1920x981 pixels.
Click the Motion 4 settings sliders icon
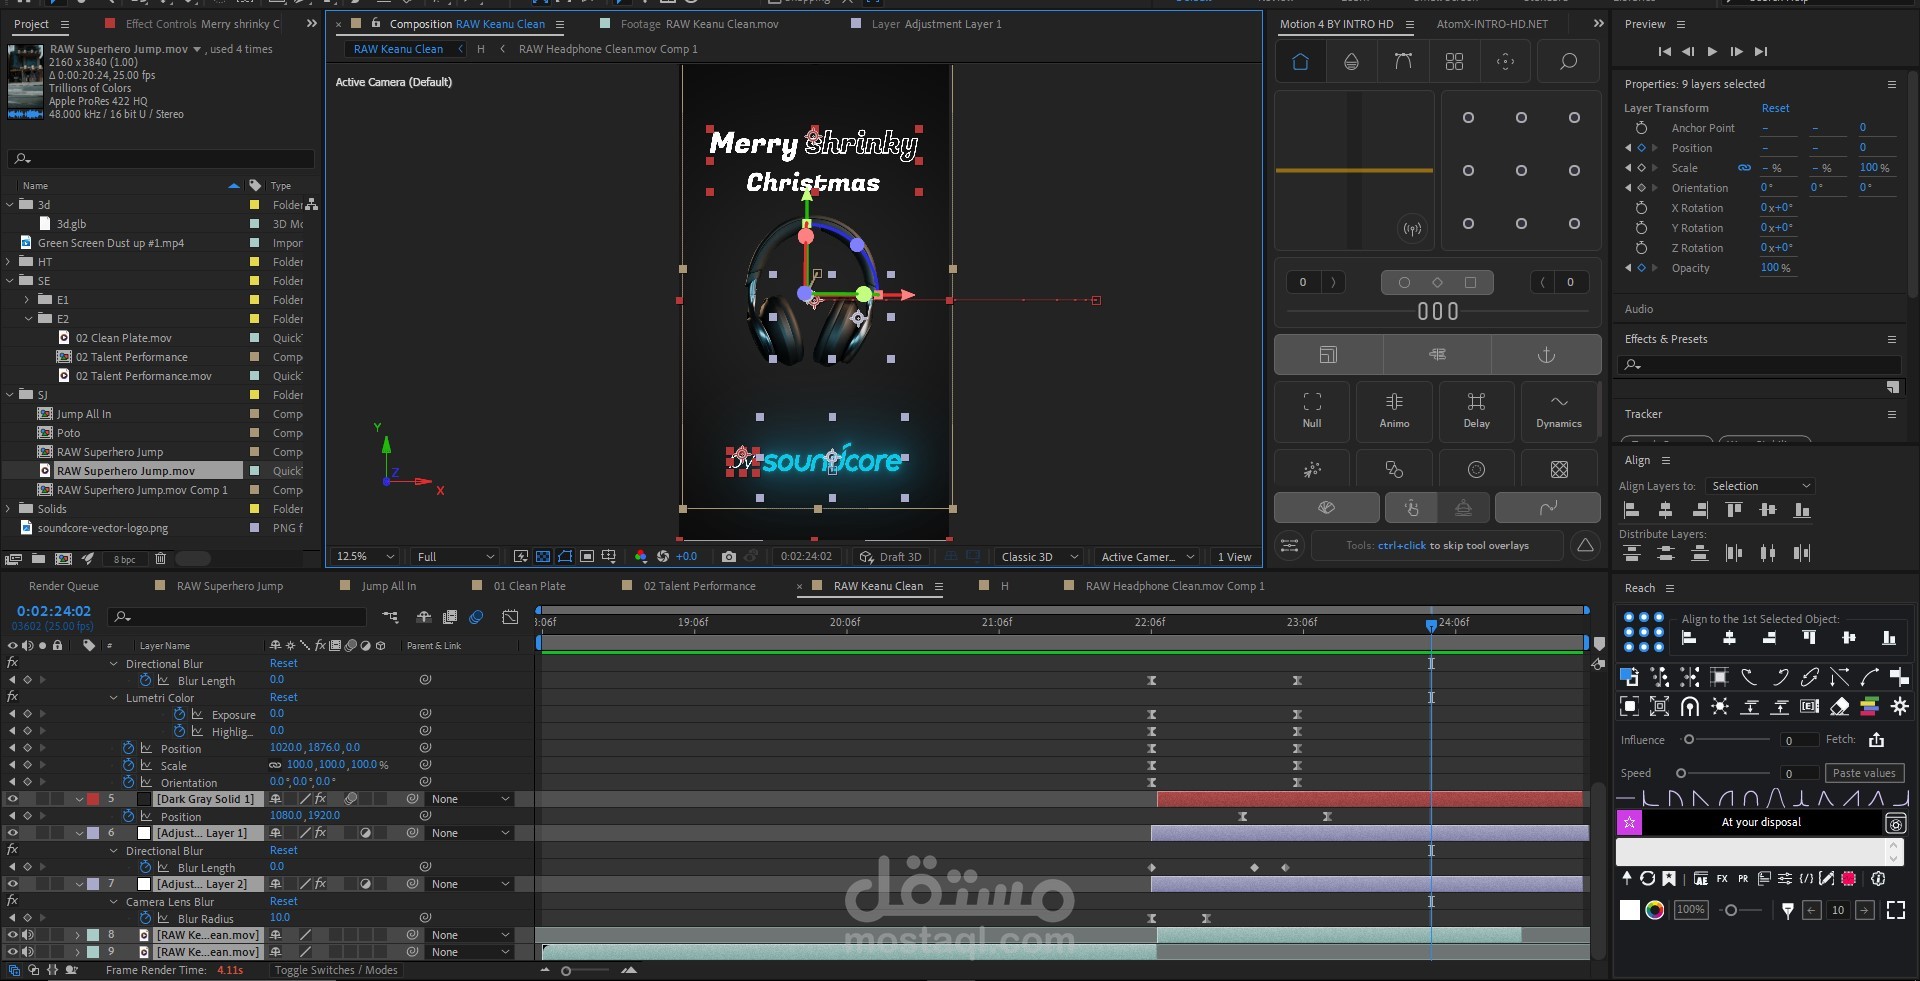1290,546
